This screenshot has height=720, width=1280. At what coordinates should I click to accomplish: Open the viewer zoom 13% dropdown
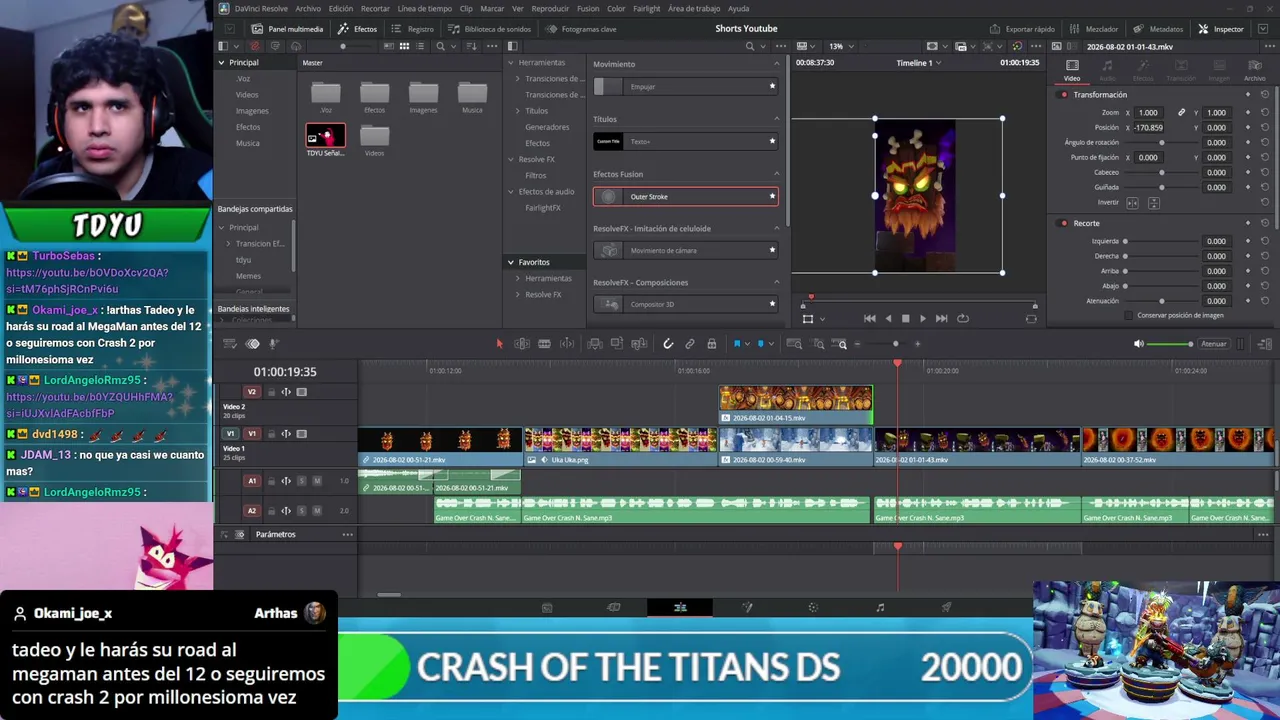click(840, 46)
